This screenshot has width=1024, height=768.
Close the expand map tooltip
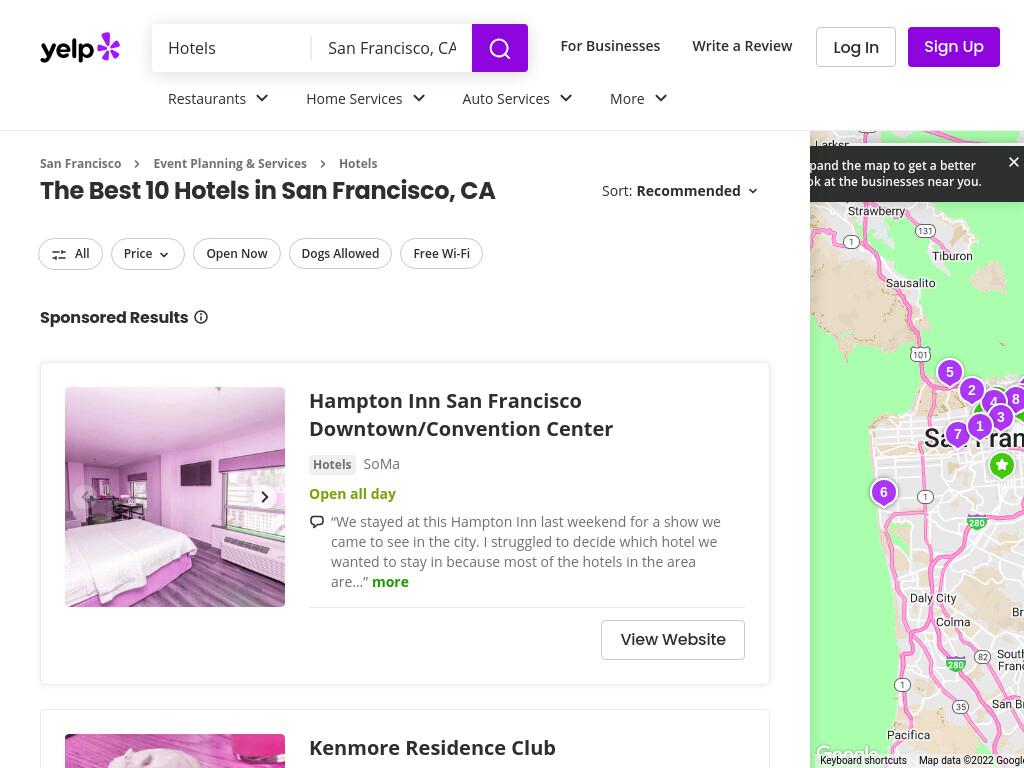tap(1013, 162)
